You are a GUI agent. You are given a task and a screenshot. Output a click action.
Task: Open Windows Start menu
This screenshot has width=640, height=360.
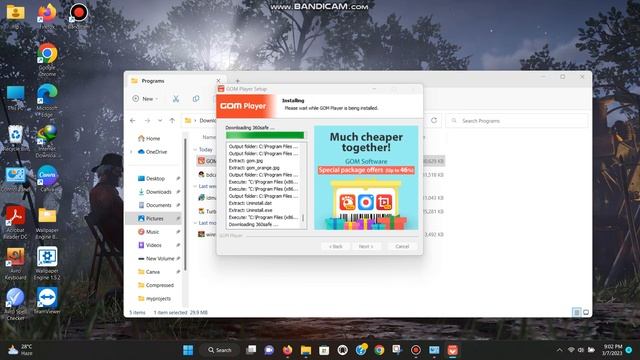(x=188, y=350)
